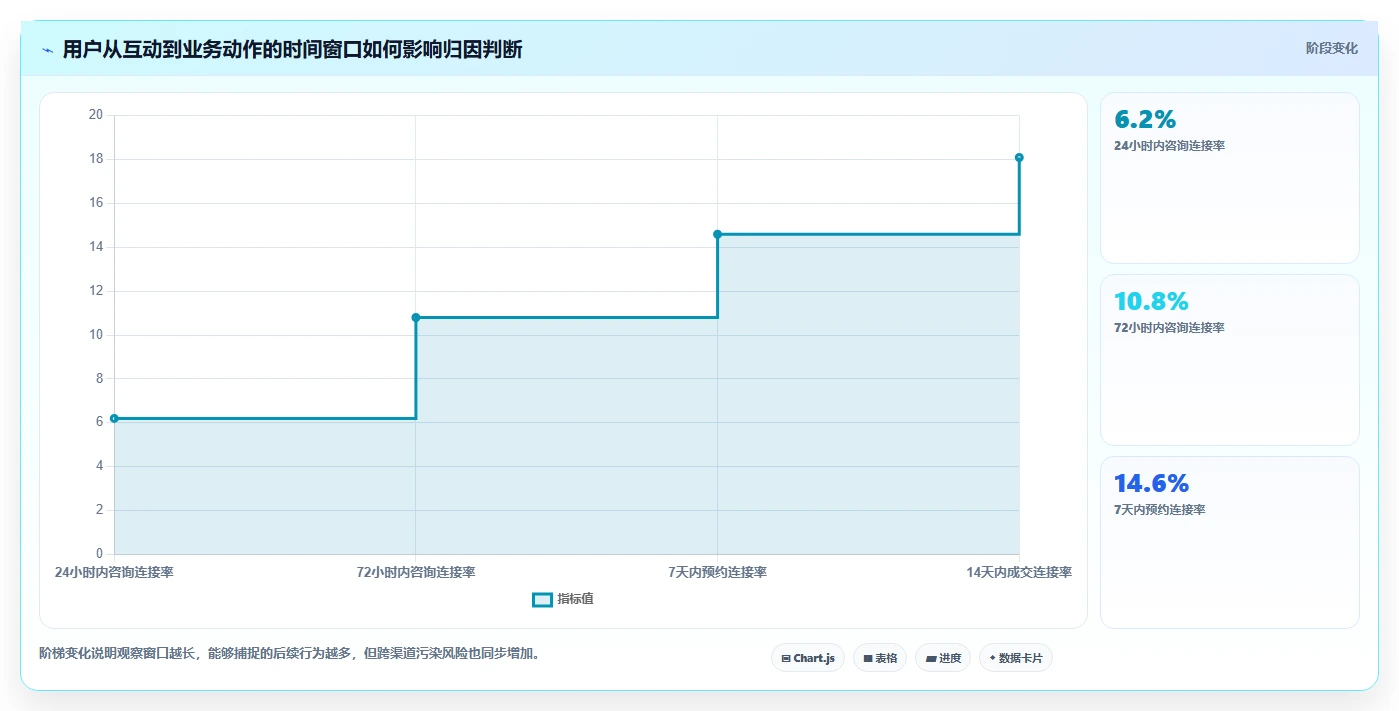Click the 6.2% card value
The height and width of the screenshot is (711, 1399).
(x=1145, y=120)
